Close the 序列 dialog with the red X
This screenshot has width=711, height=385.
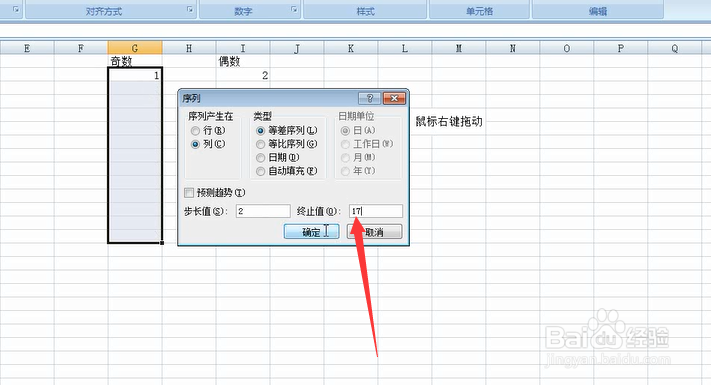(x=394, y=98)
